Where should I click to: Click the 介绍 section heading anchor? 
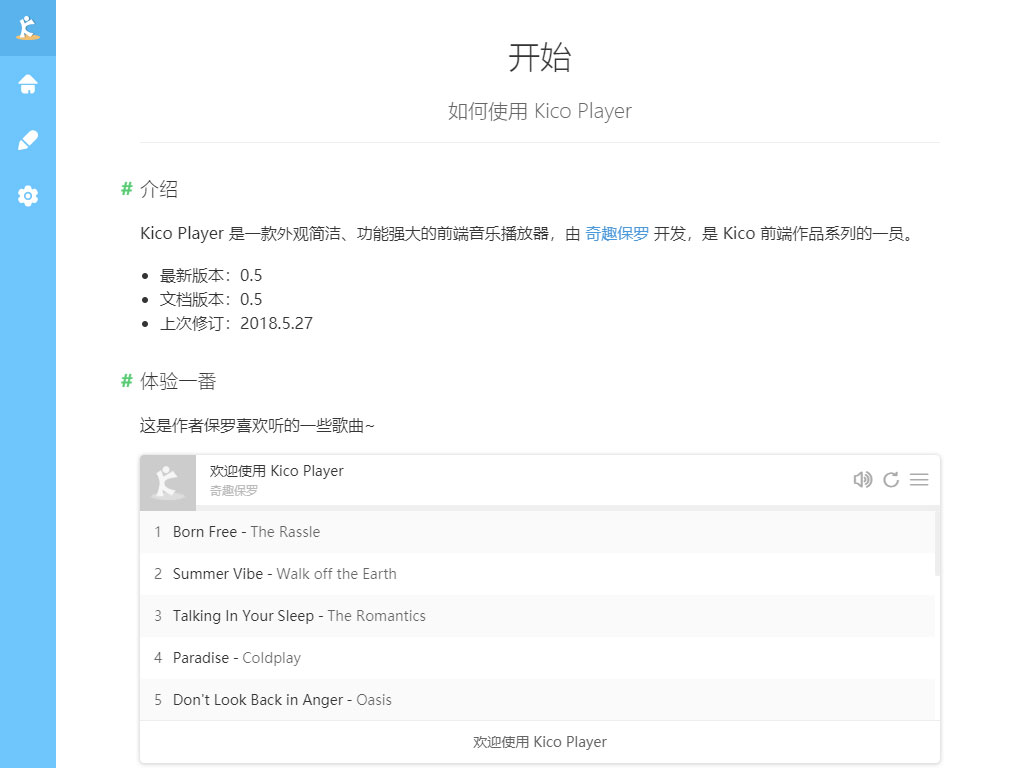pyautogui.click(x=127, y=189)
